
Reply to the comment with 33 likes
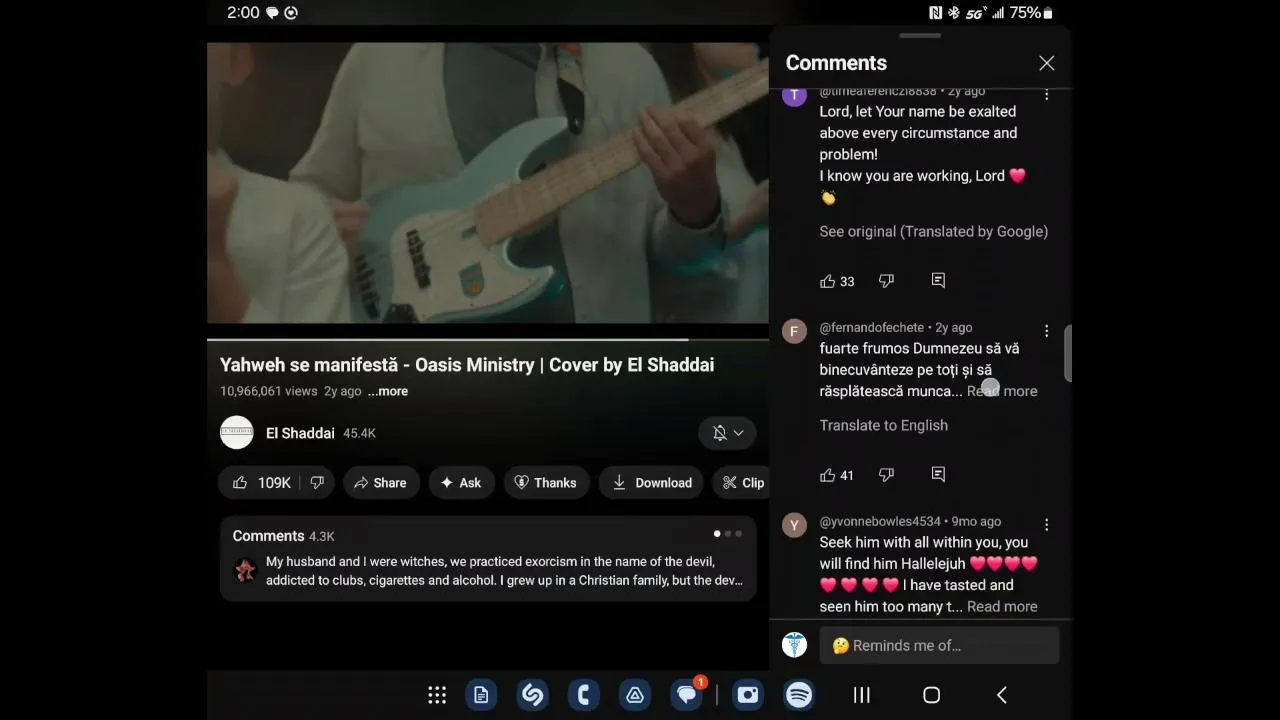pos(938,281)
